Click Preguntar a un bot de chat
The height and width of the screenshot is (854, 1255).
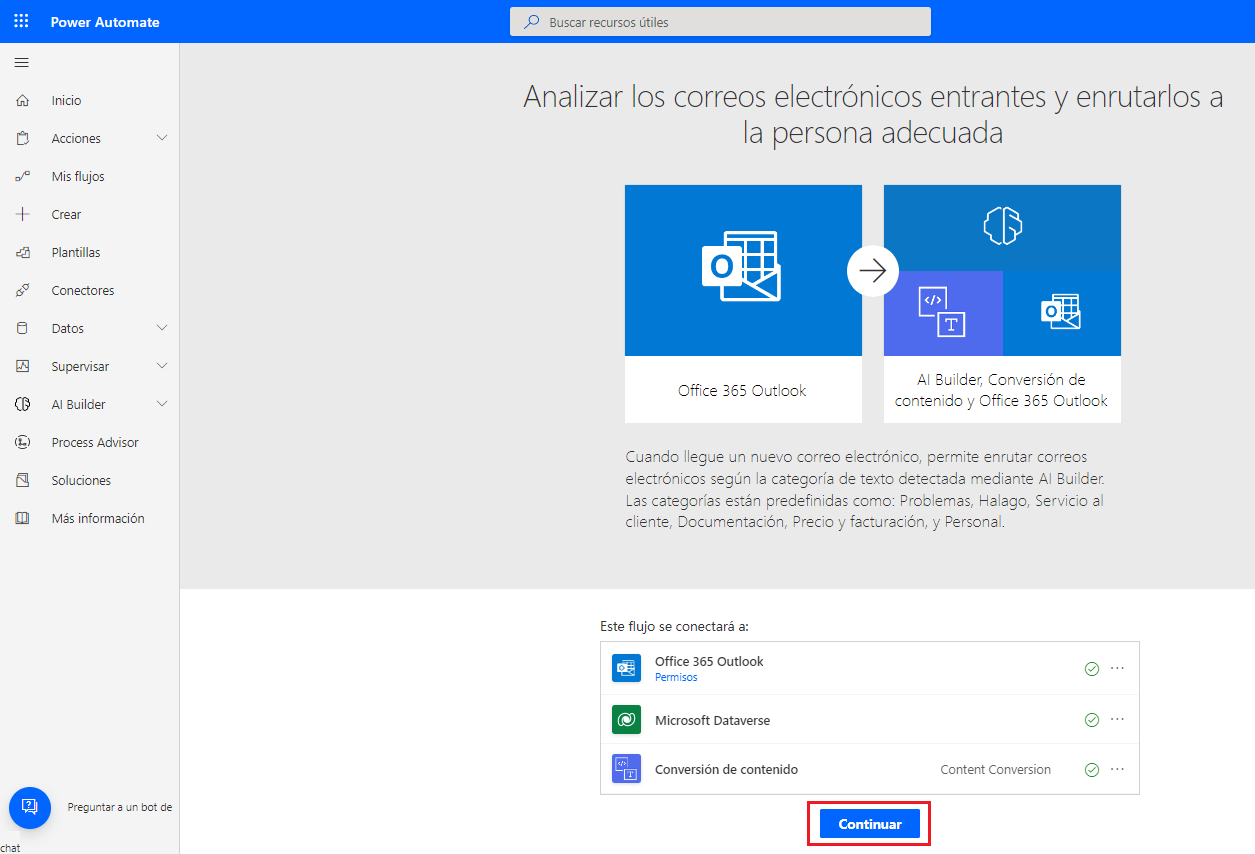pyautogui.click(x=119, y=807)
